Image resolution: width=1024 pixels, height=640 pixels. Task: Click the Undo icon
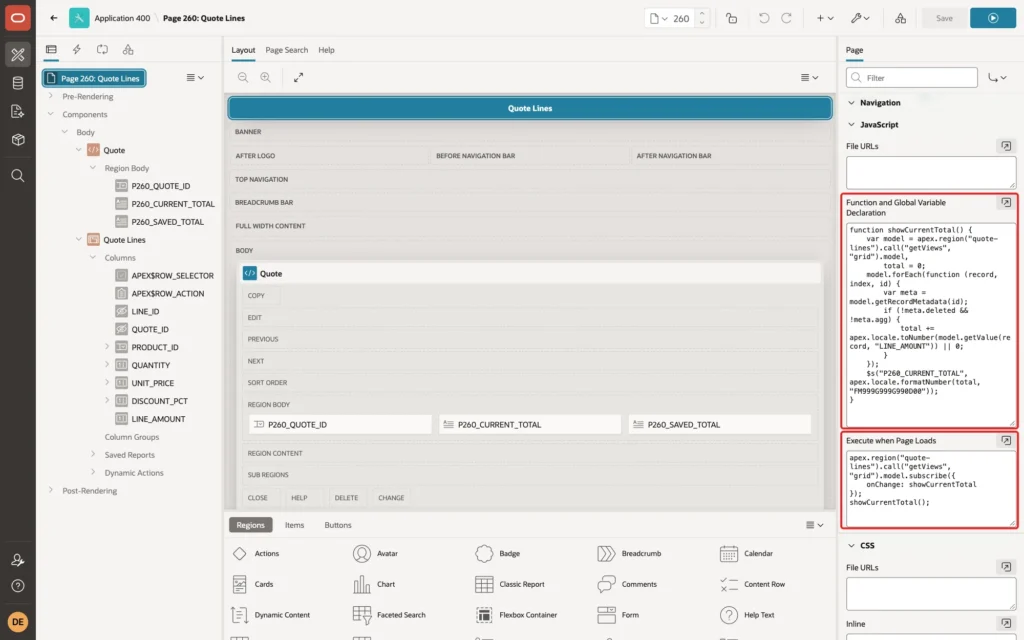[763, 18]
